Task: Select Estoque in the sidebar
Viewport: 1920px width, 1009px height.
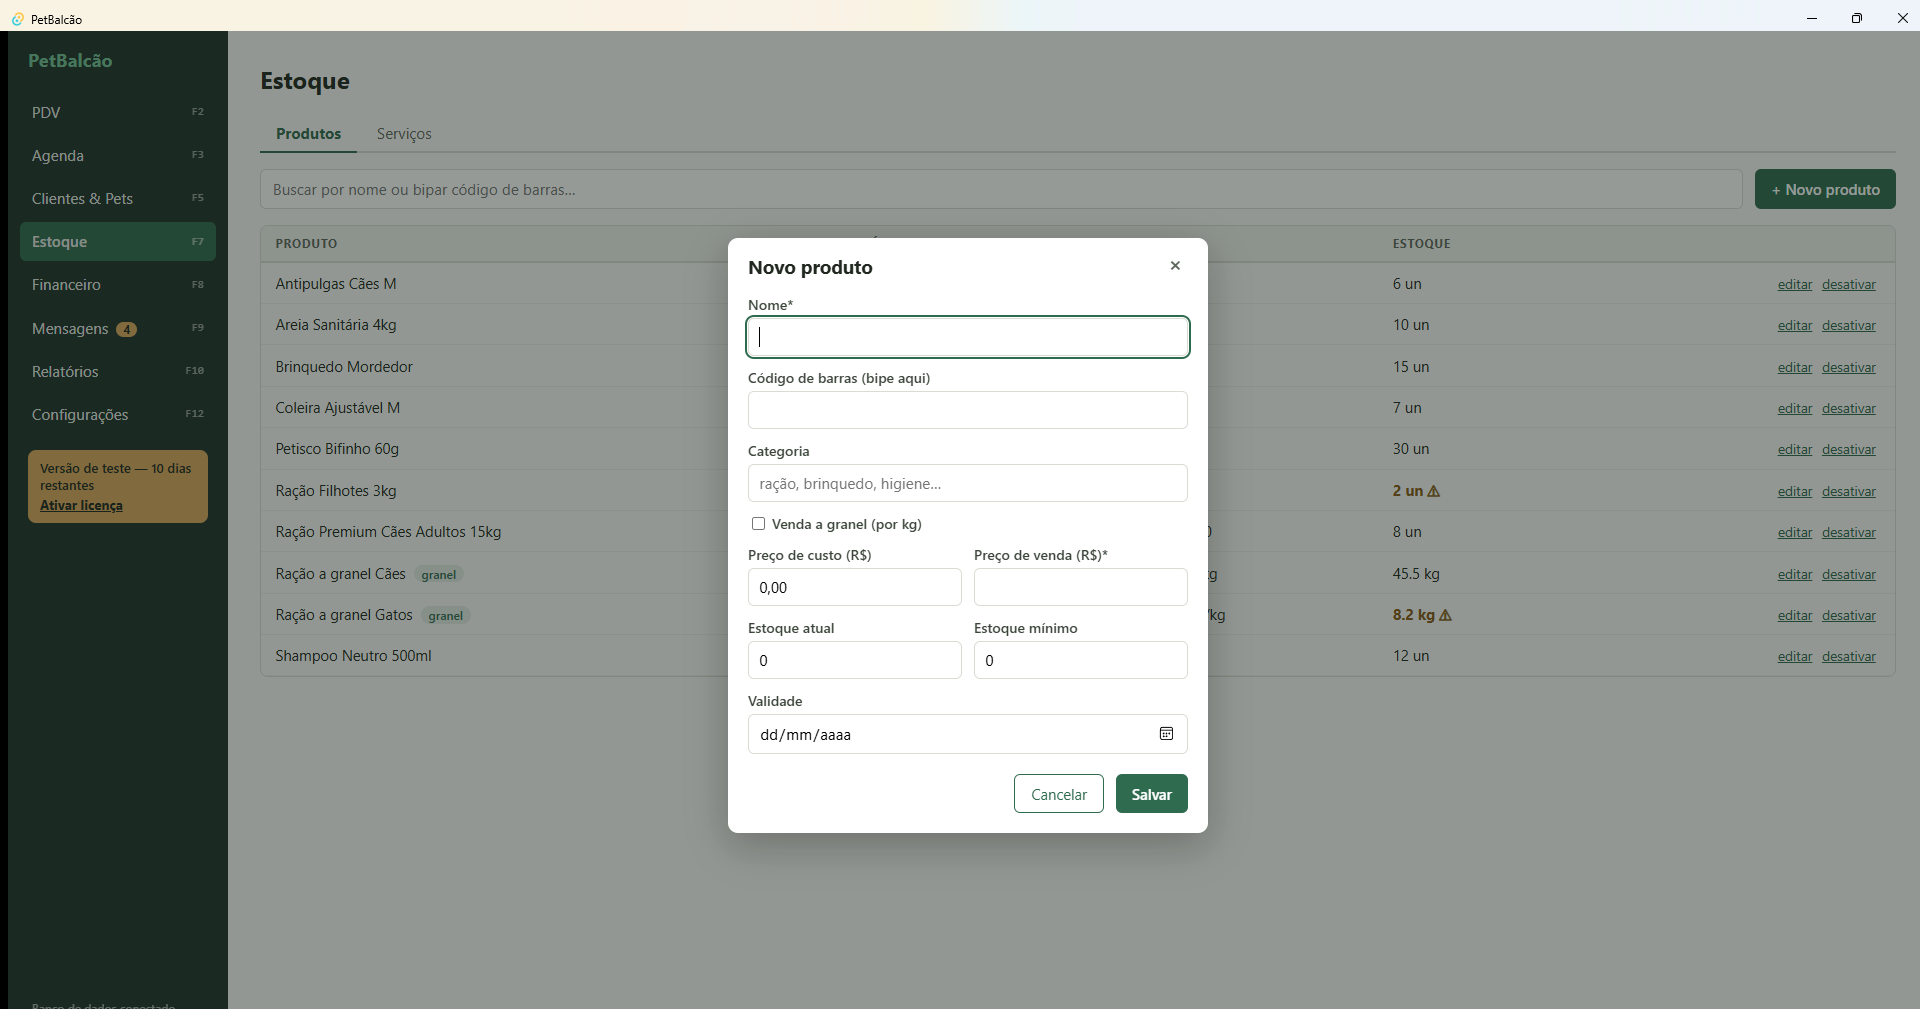Action: 118,241
